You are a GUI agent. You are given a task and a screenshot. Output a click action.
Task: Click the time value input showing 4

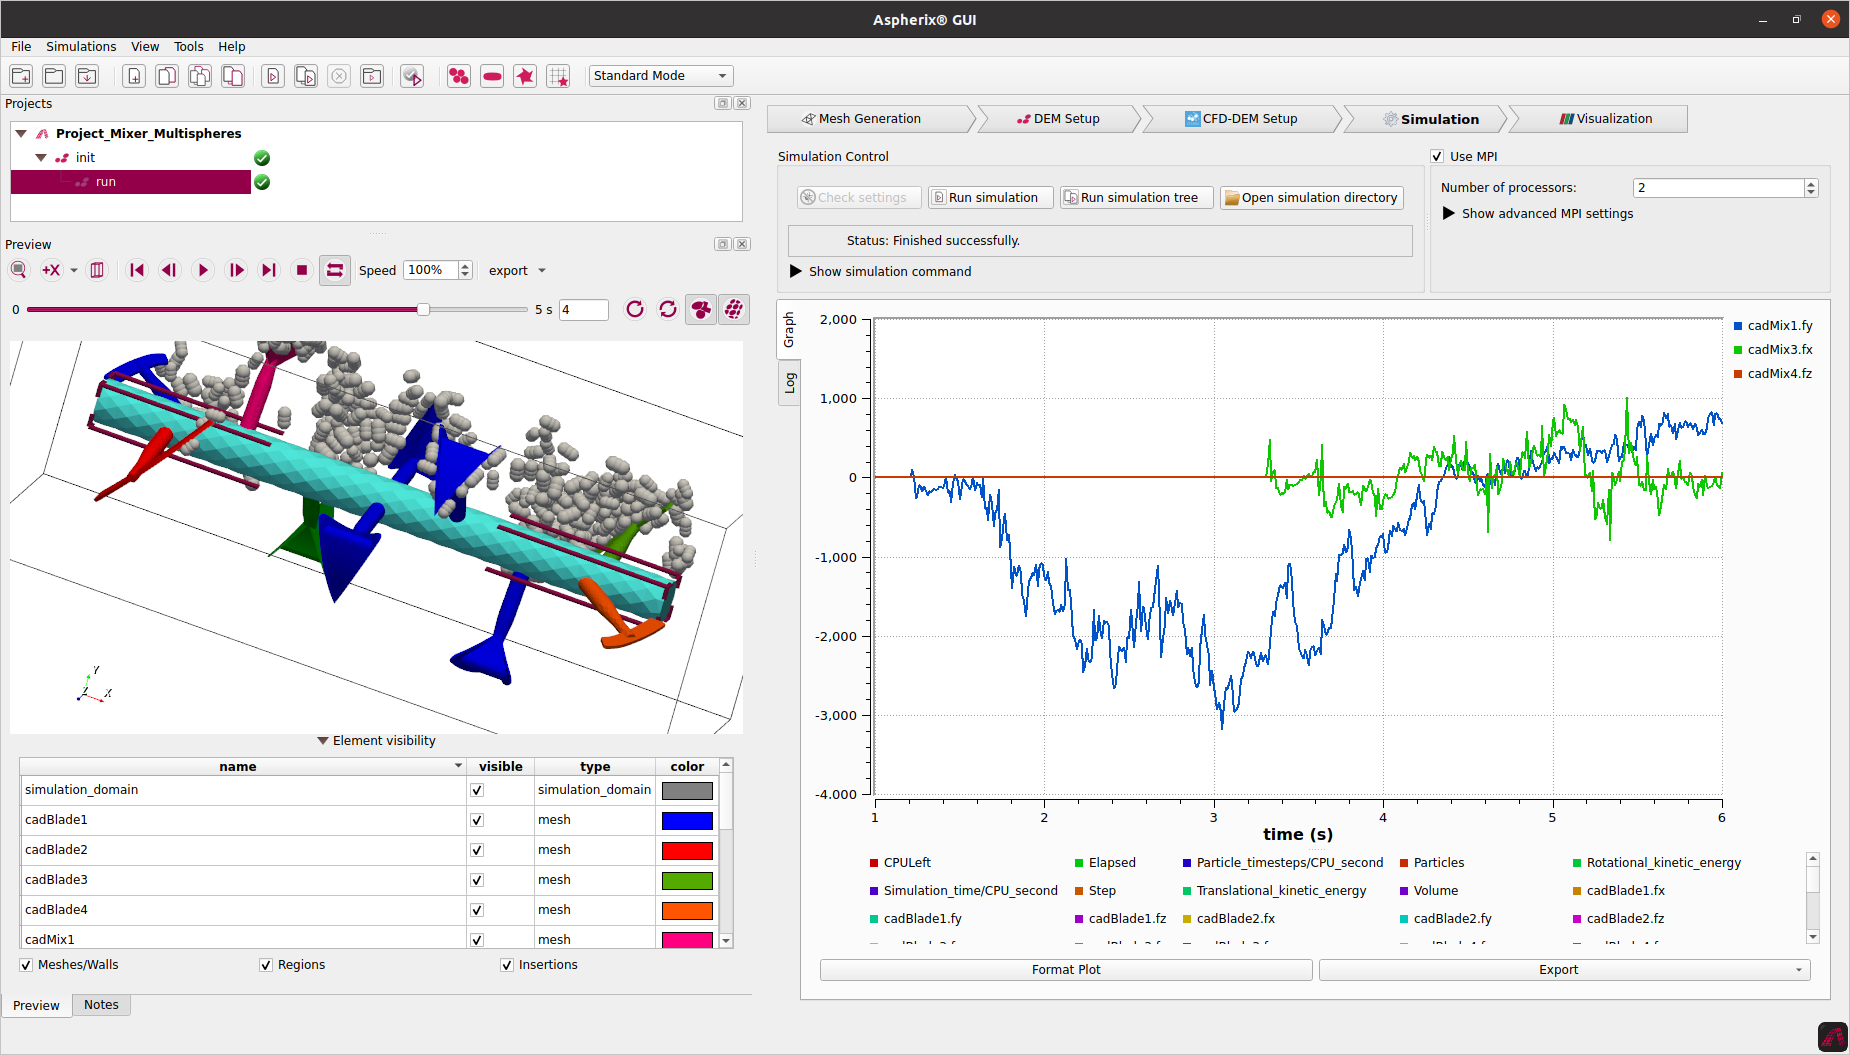(583, 310)
